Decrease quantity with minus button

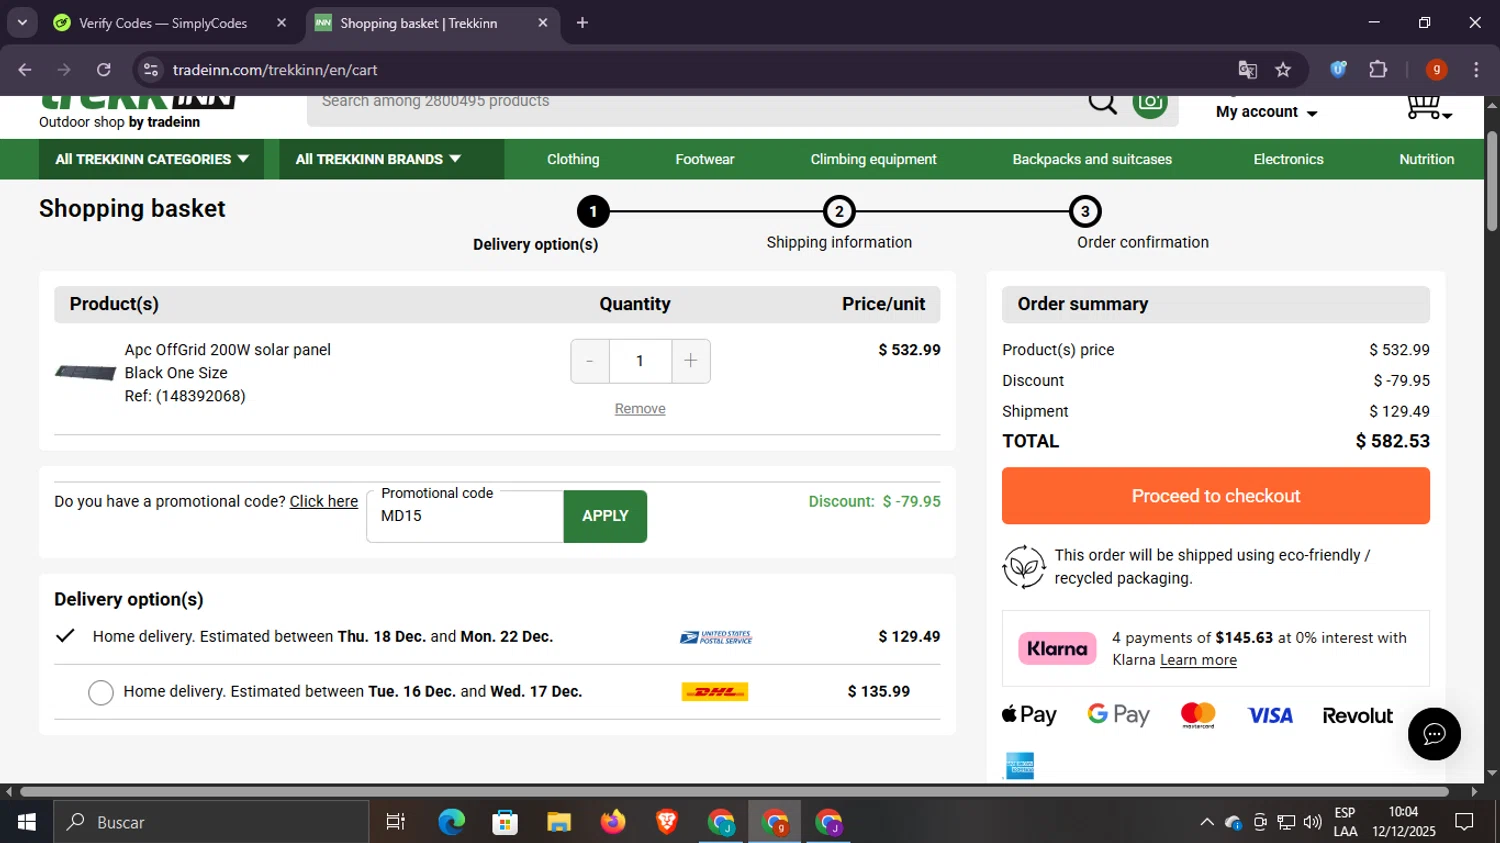[x=590, y=361]
